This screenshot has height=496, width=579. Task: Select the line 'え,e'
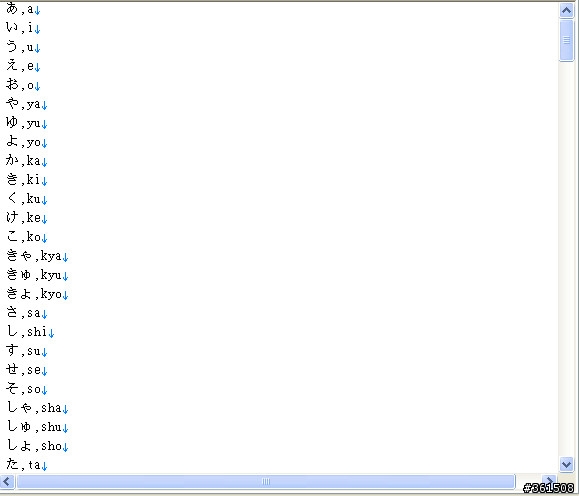(23, 66)
